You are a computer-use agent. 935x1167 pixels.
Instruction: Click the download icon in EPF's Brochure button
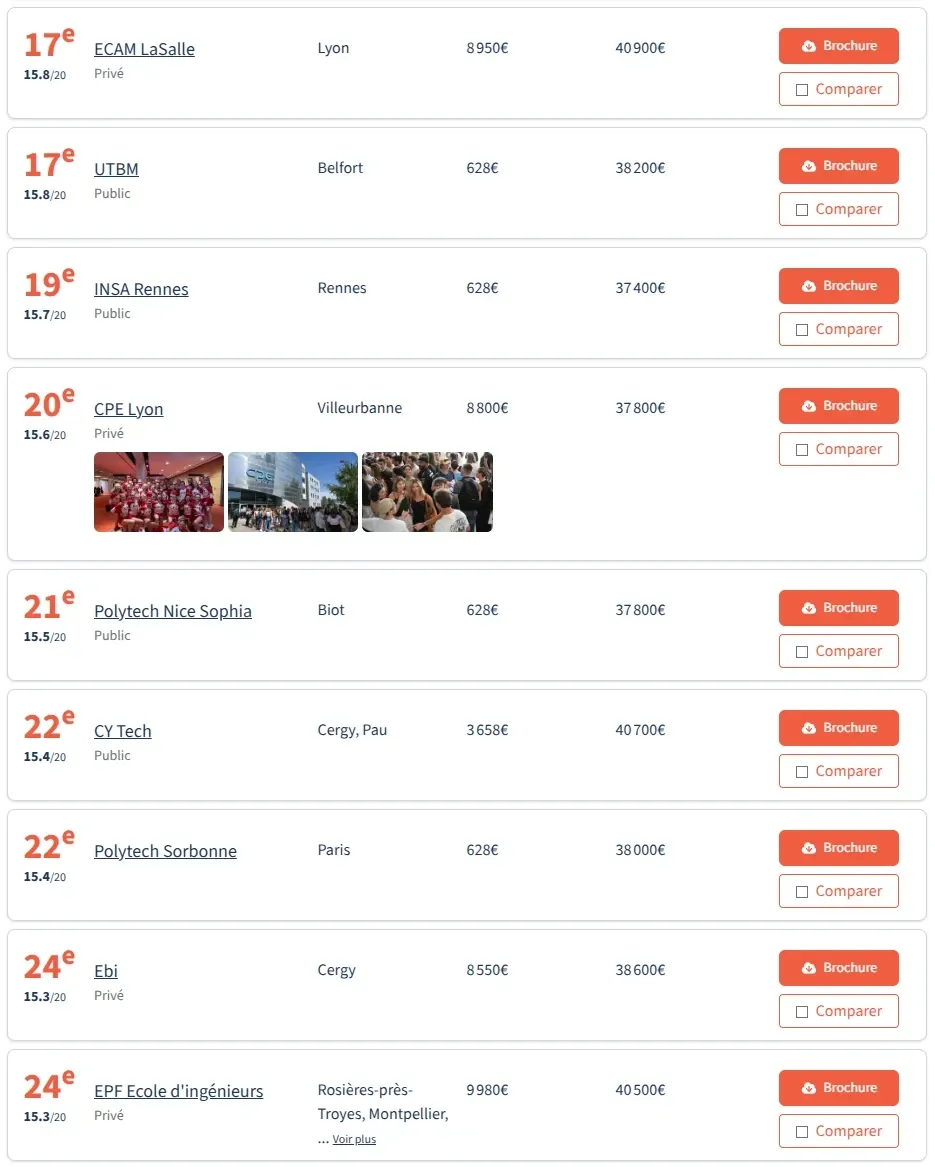809,1088
